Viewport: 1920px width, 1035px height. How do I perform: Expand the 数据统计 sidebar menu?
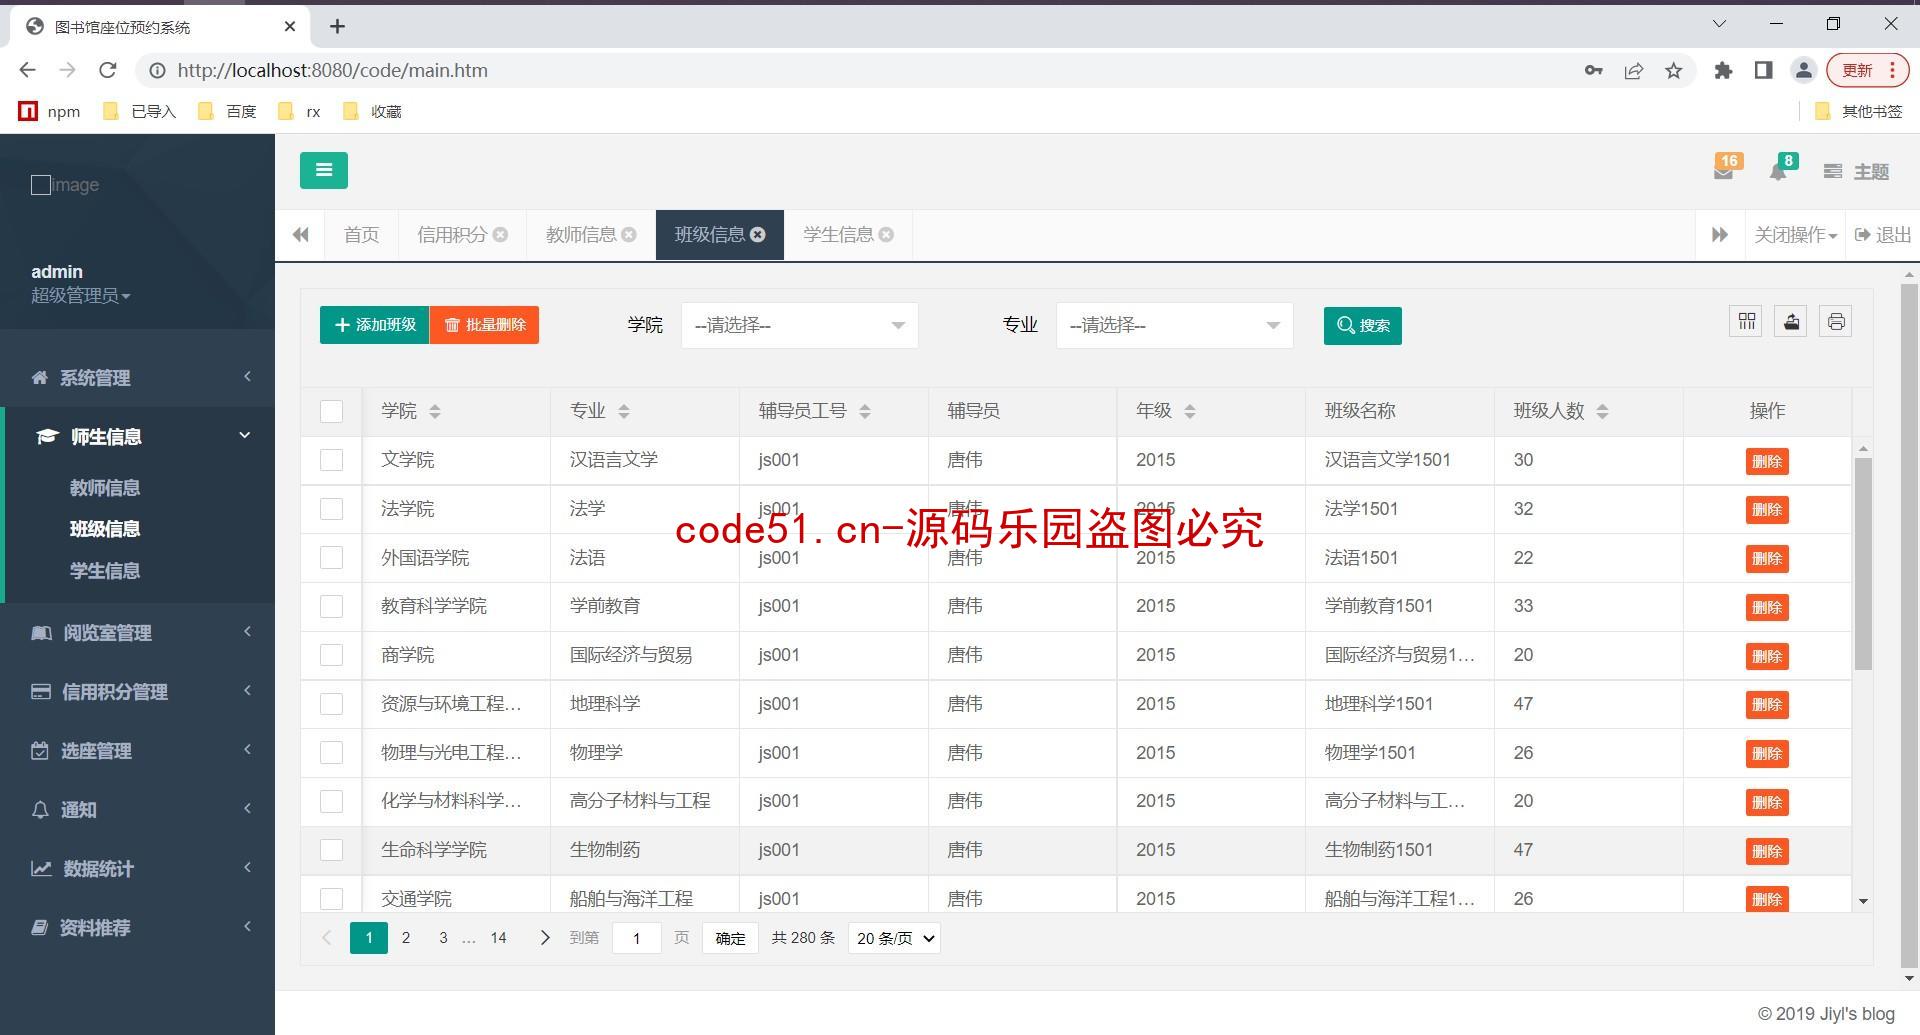(138, 868)
